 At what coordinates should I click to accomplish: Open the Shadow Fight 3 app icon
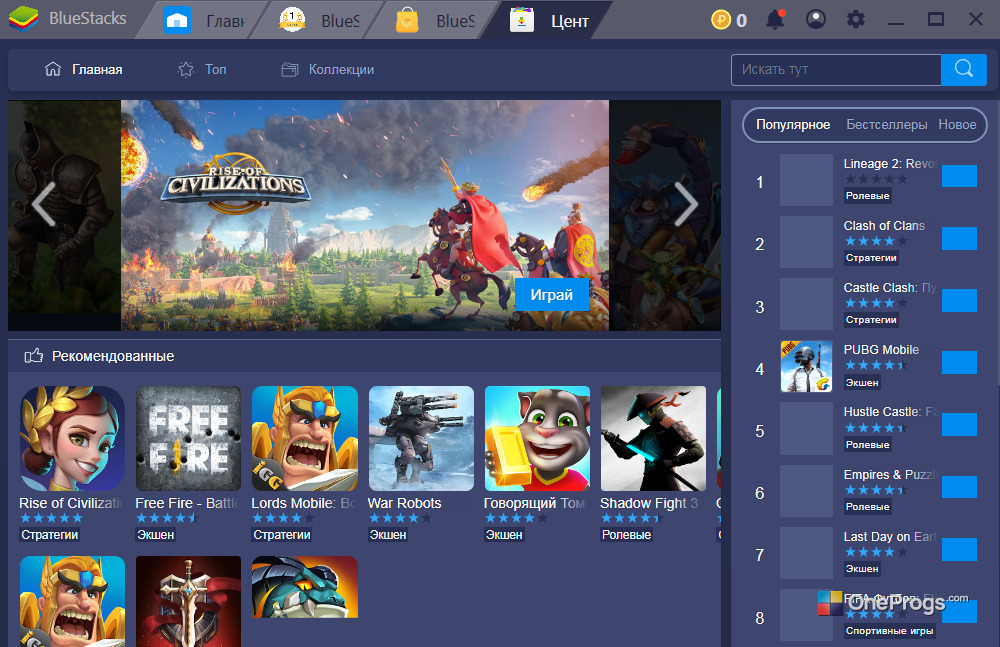click(653, 438)
